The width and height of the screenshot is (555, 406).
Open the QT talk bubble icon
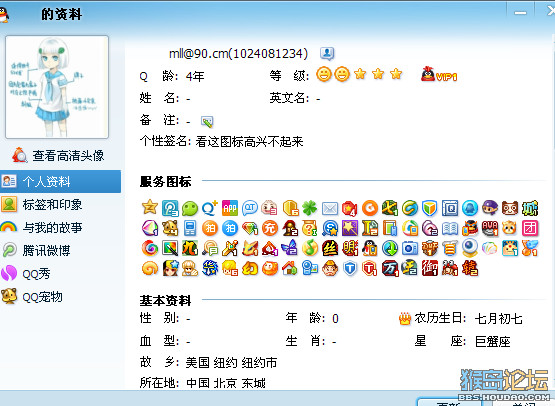250,208
